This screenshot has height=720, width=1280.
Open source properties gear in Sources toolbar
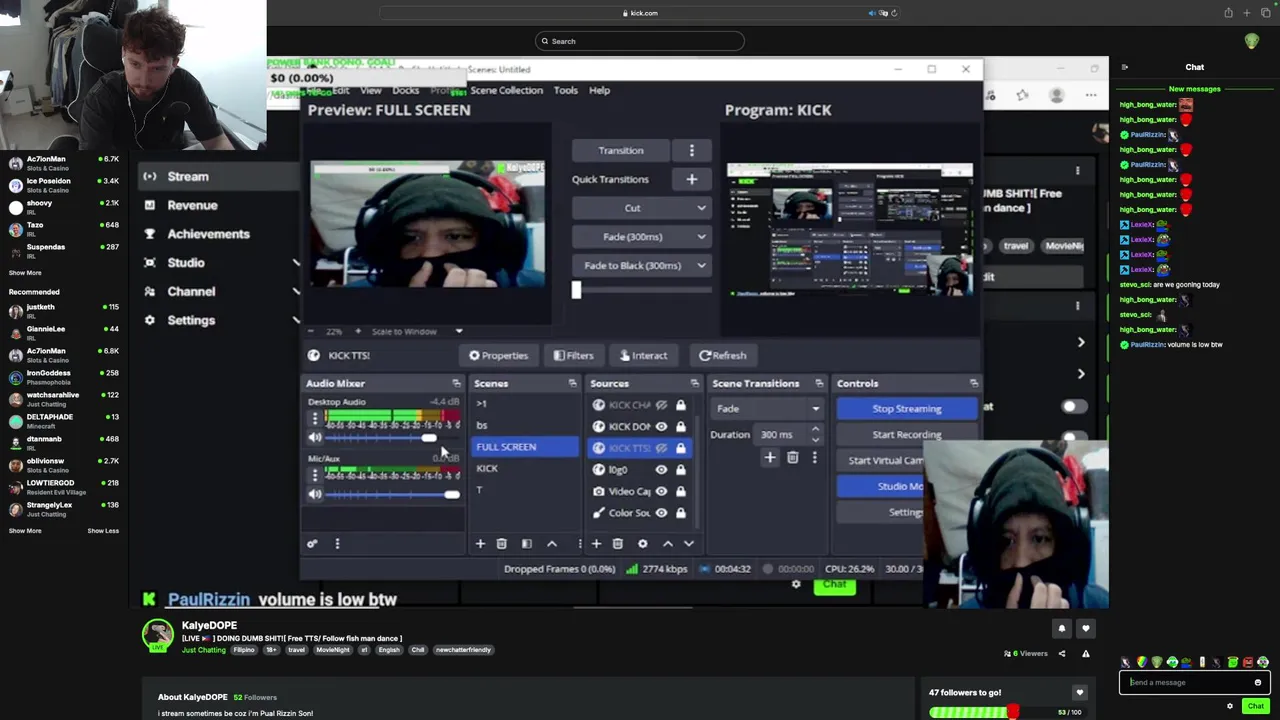643,543
